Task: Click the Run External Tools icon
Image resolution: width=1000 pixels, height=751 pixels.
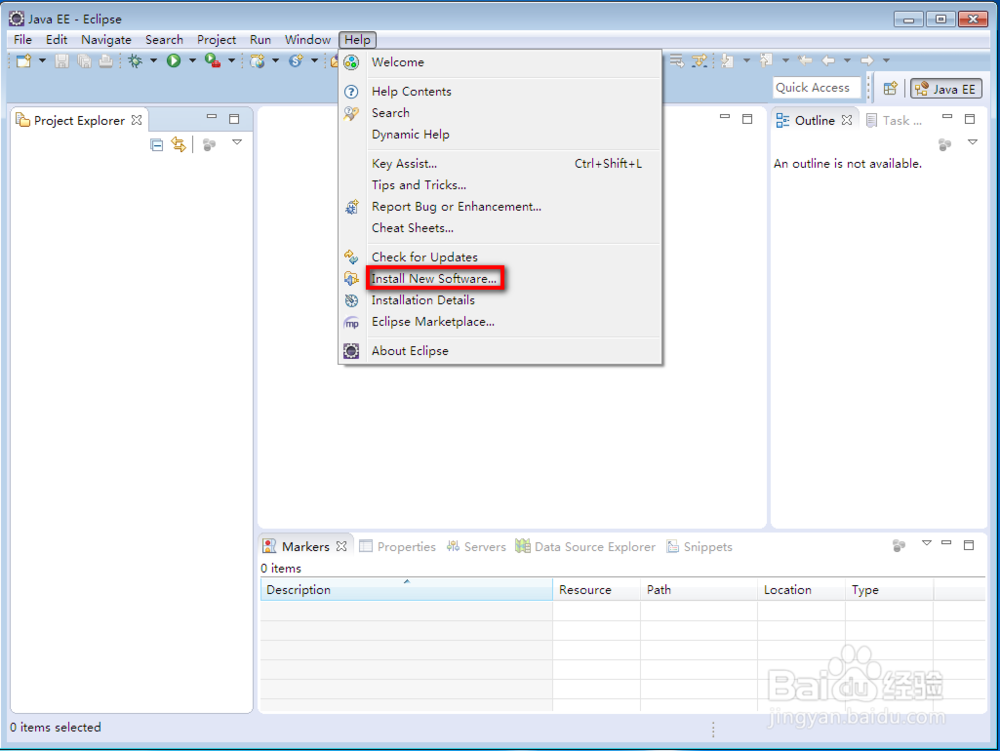Action: (x=213, y=61)
